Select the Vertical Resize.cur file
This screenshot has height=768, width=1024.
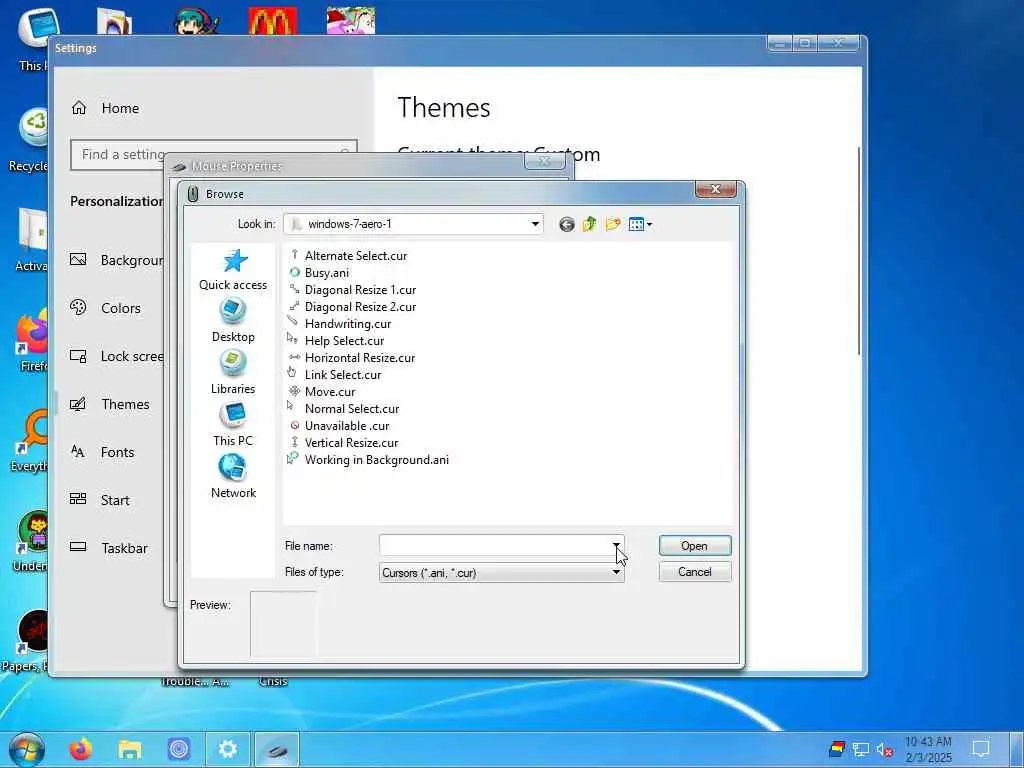pyautogui.click(x=343, y=443)
